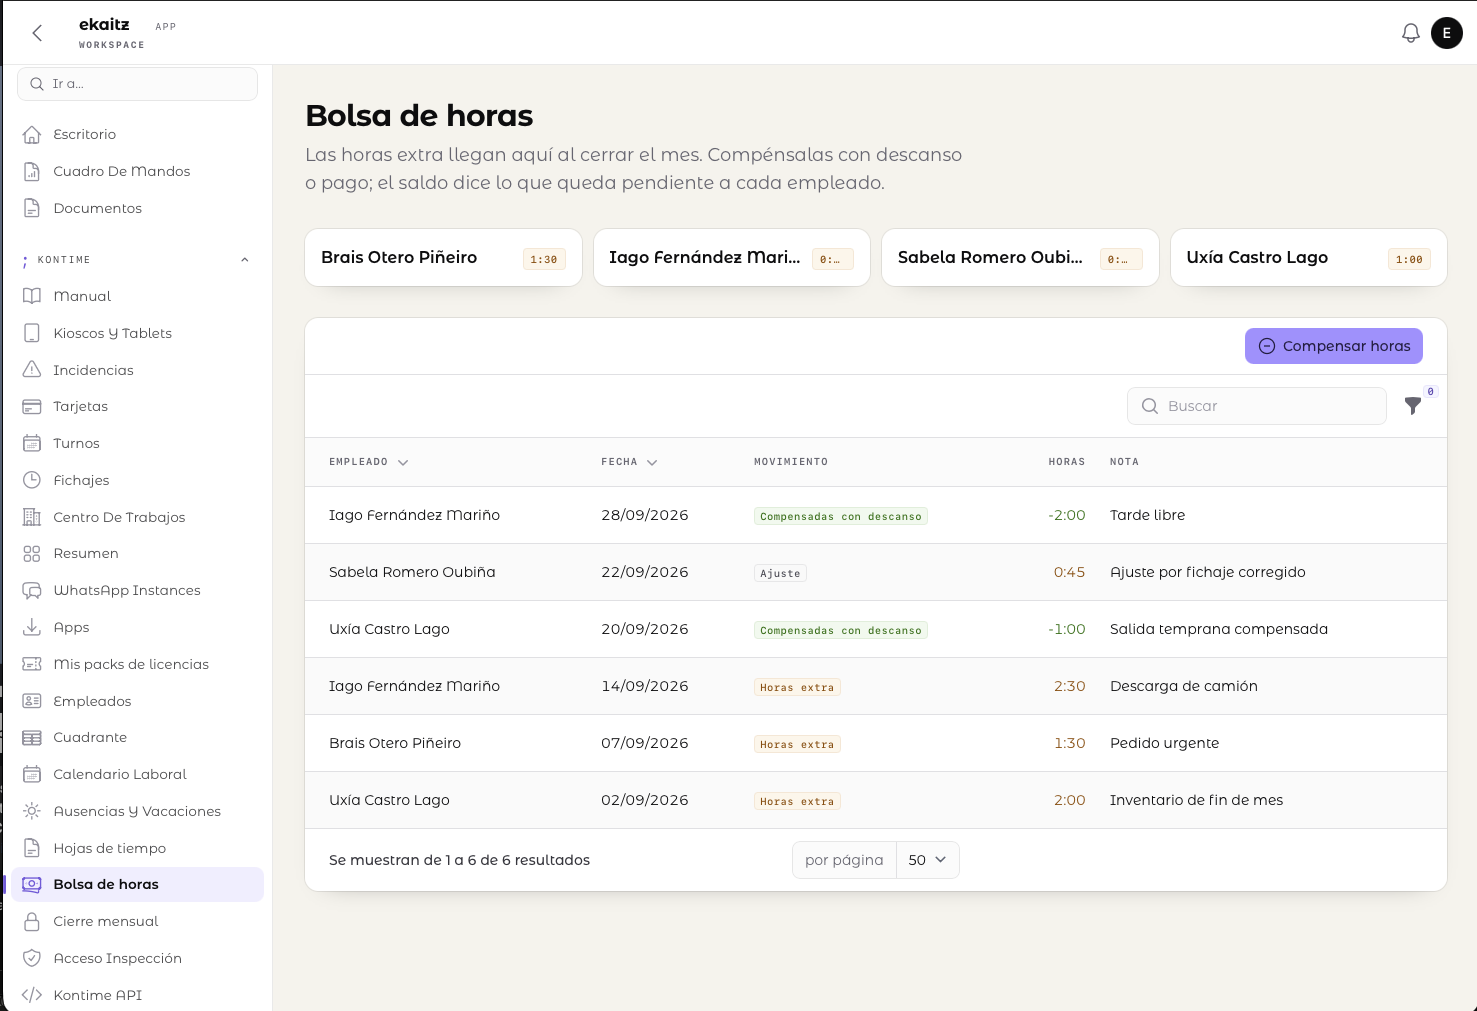Image resolution: width=1477 pixels, height=1011 pixels.
Task: Open Sabela Romero Oubiña balance card
Action: point(1020,258)
